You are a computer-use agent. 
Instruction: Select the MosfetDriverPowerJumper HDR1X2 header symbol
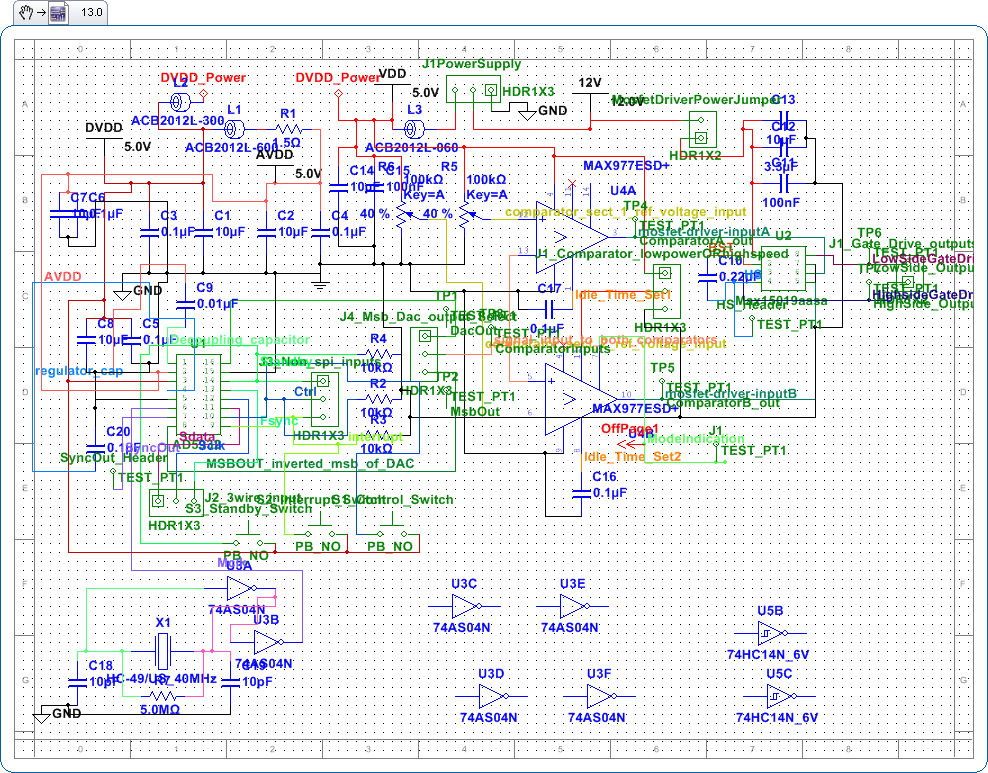click(x=702, y=130)
